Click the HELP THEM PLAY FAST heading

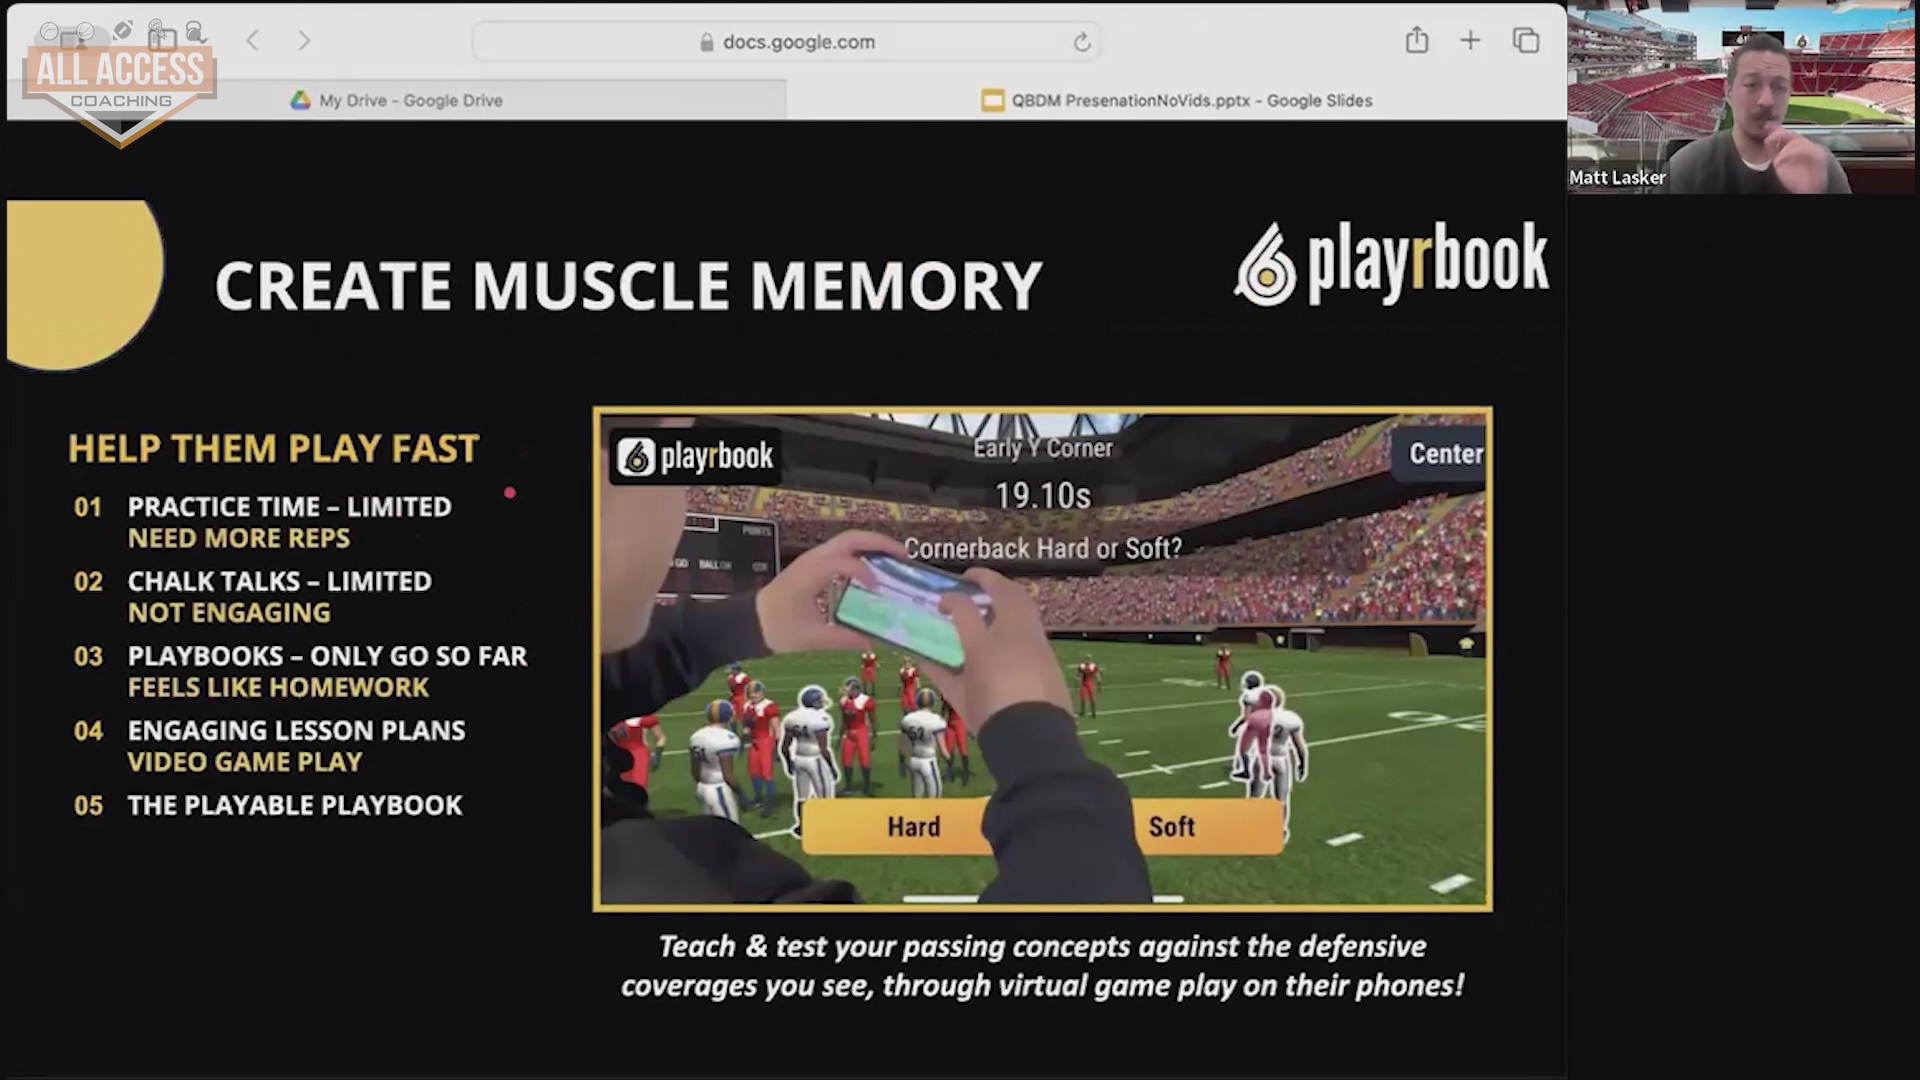point(274,449)
